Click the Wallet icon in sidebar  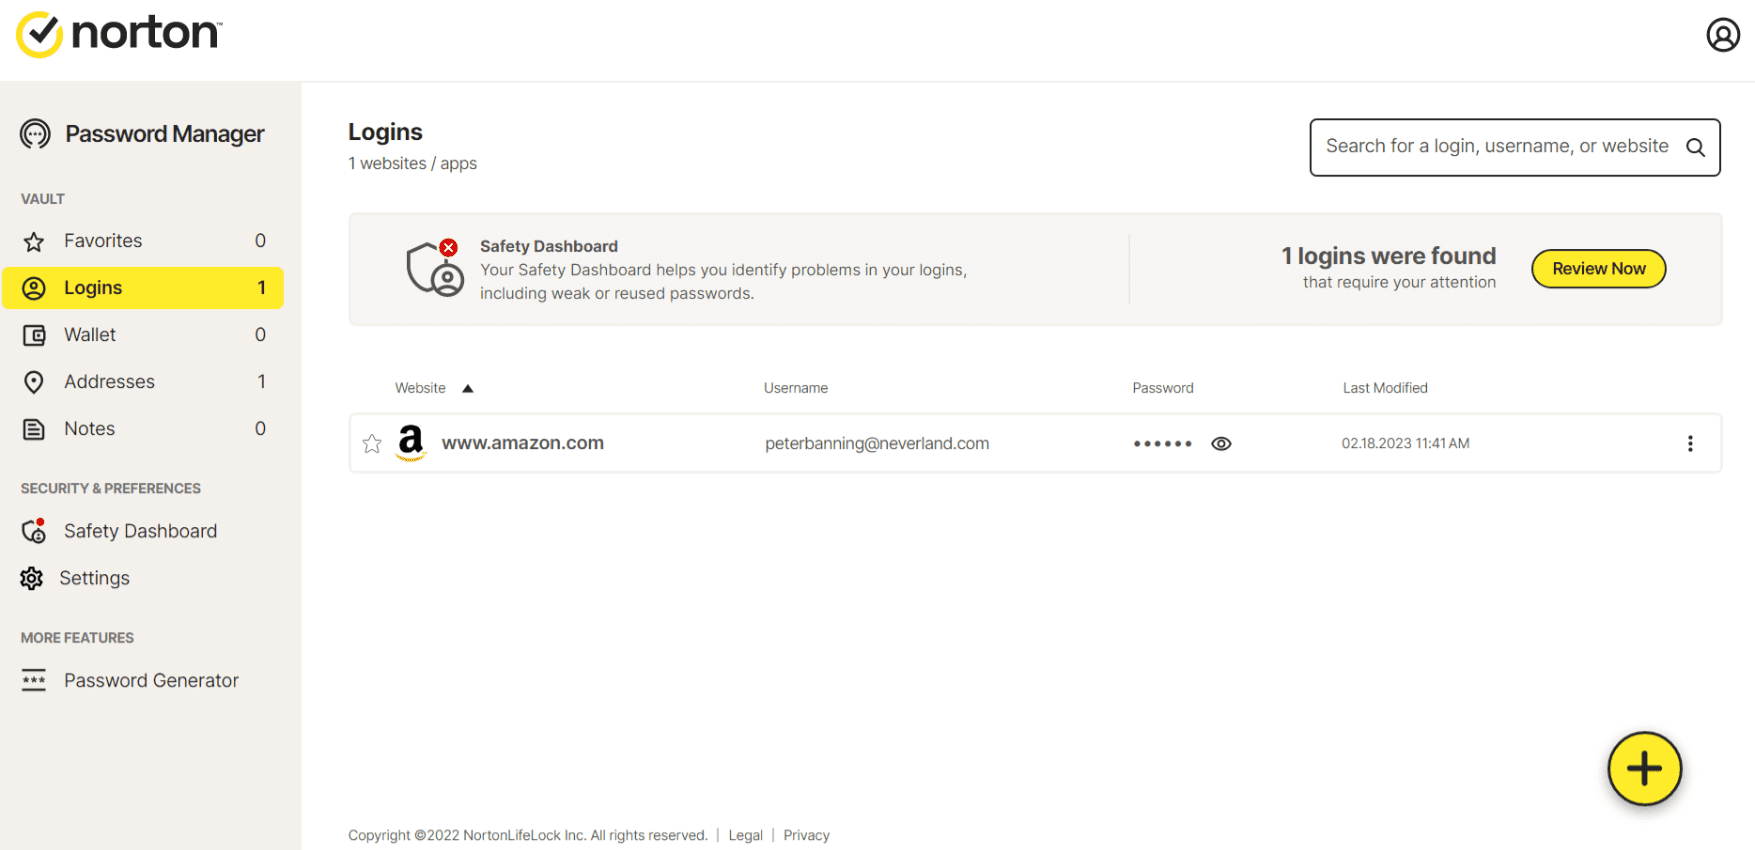pos(34,335)
